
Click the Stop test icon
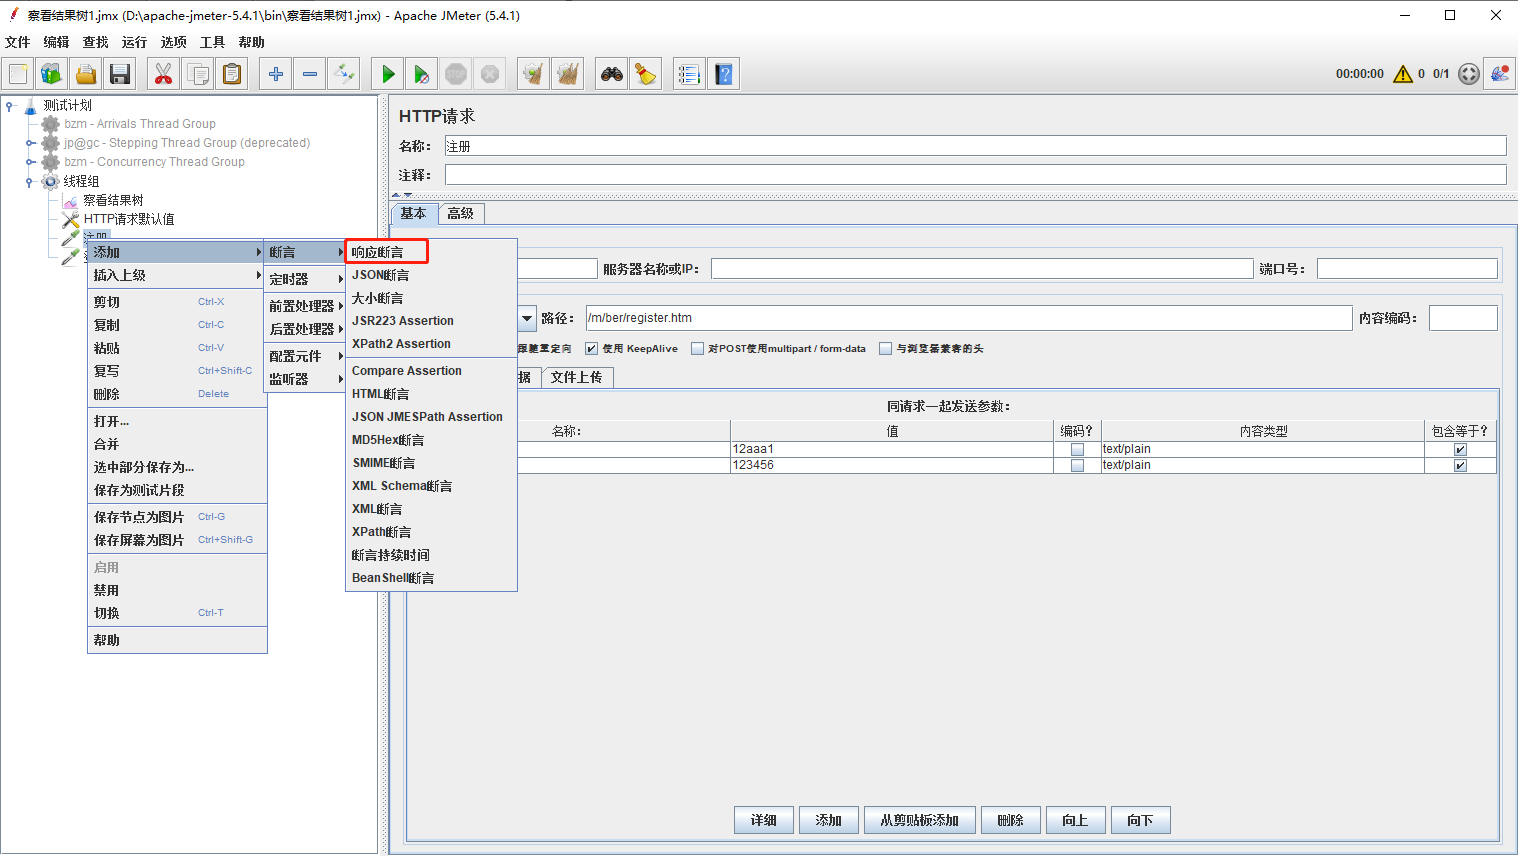click(x=456, y=74)
